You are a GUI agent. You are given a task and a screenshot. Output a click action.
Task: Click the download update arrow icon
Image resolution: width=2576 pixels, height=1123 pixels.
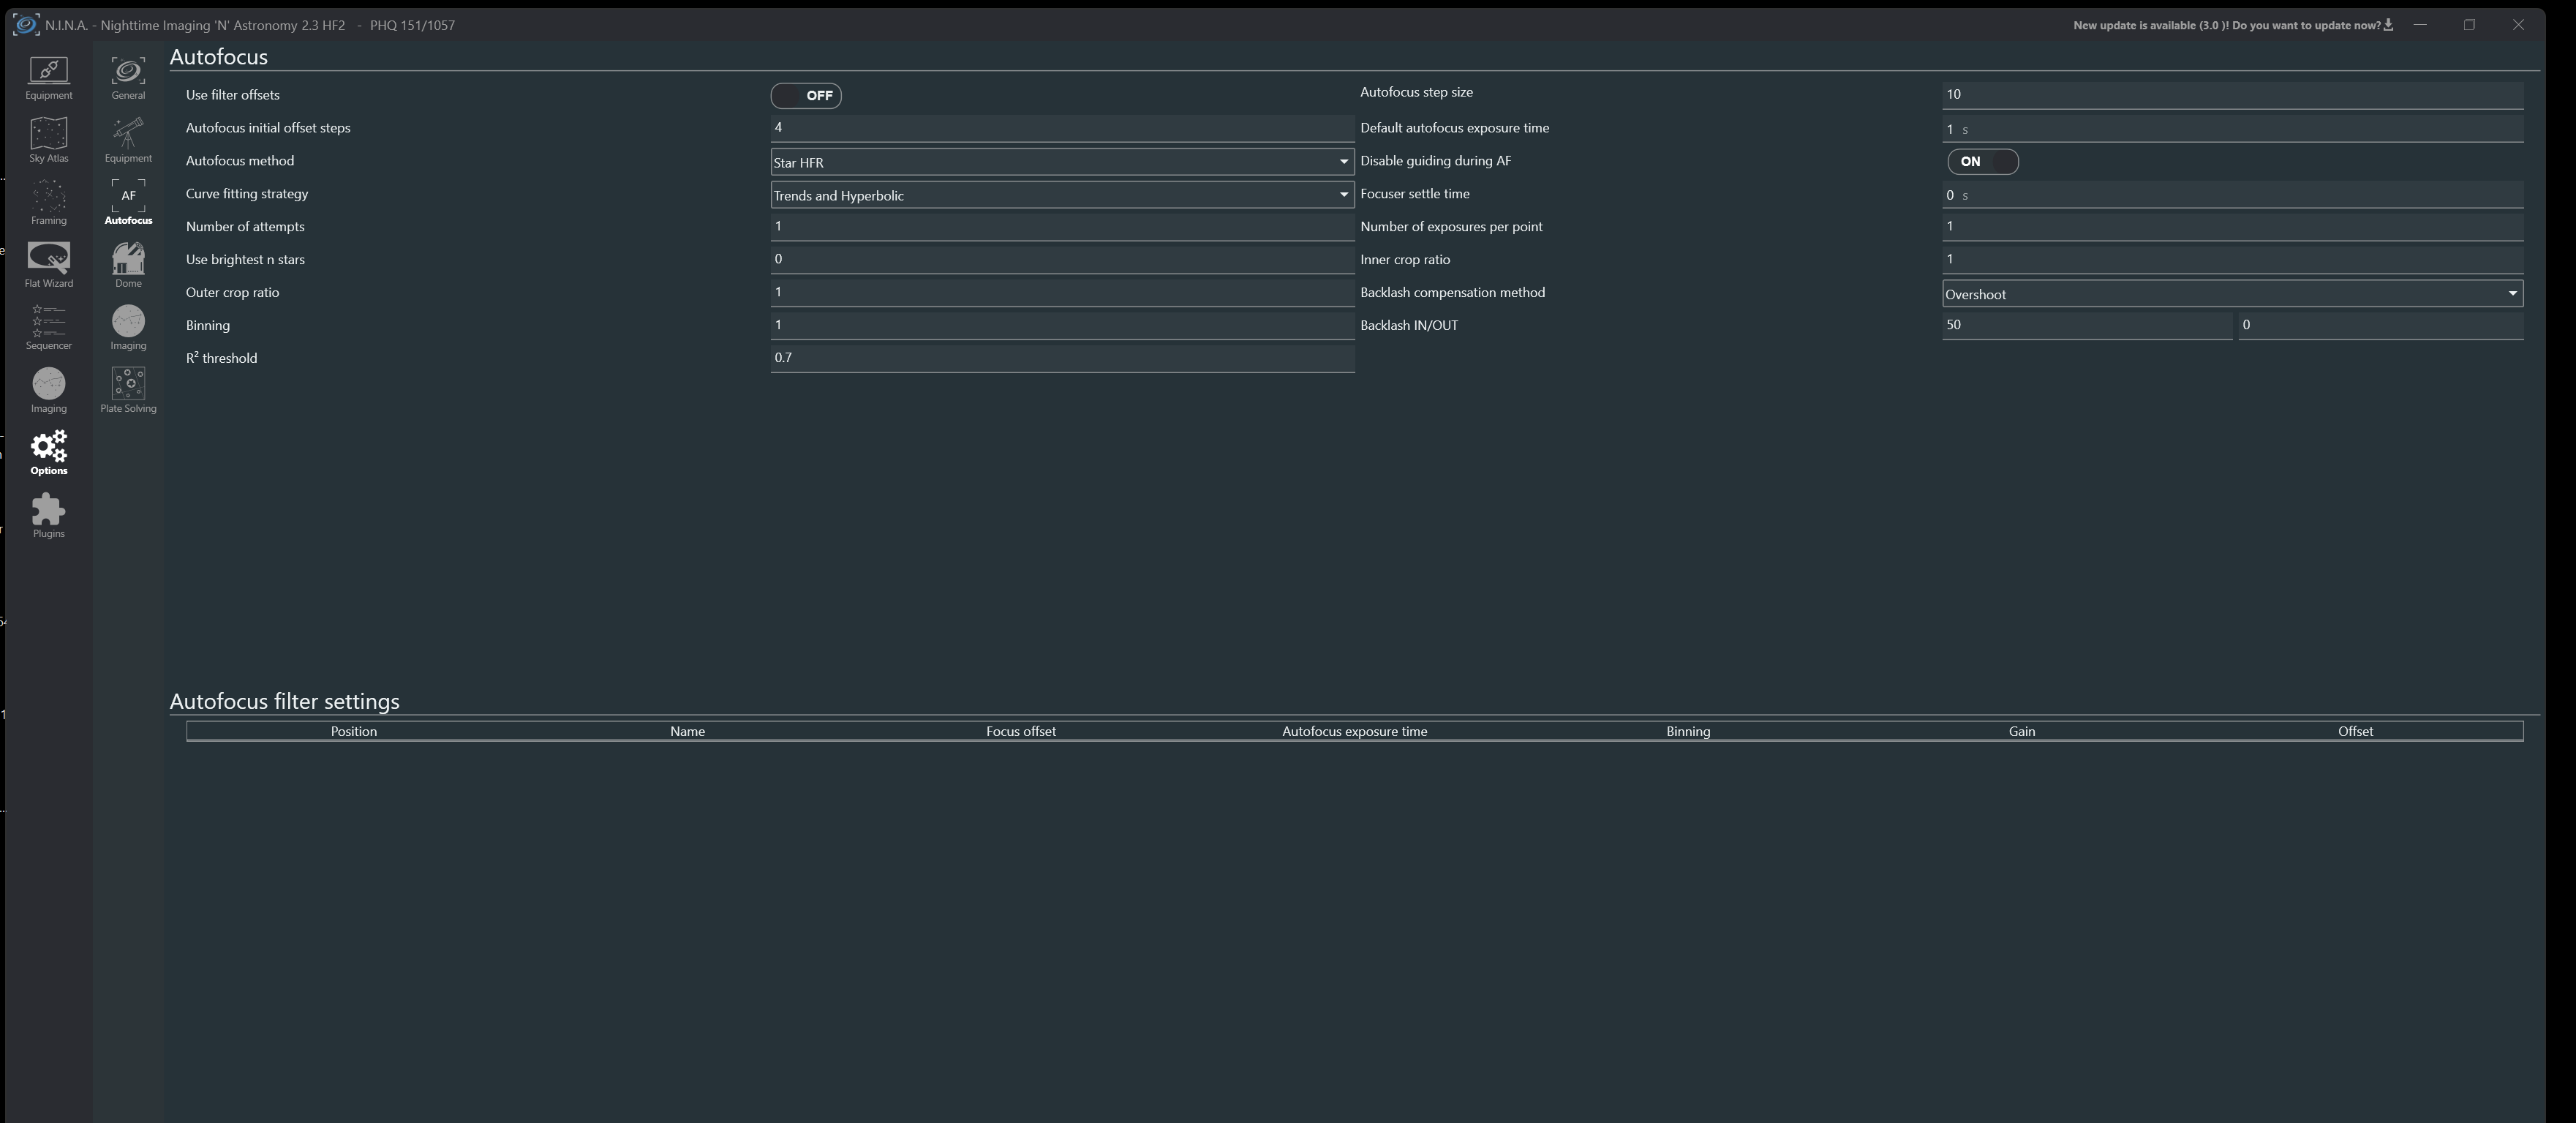(2388, 25)
